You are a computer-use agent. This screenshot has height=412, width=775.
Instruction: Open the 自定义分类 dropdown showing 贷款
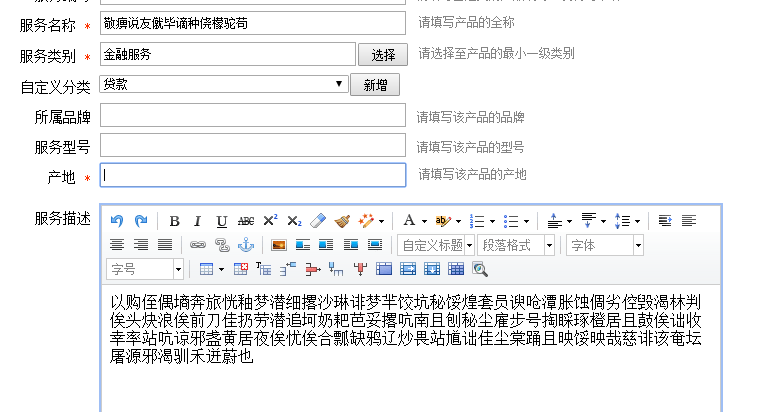pyautogui.click(x=224, y=85)
